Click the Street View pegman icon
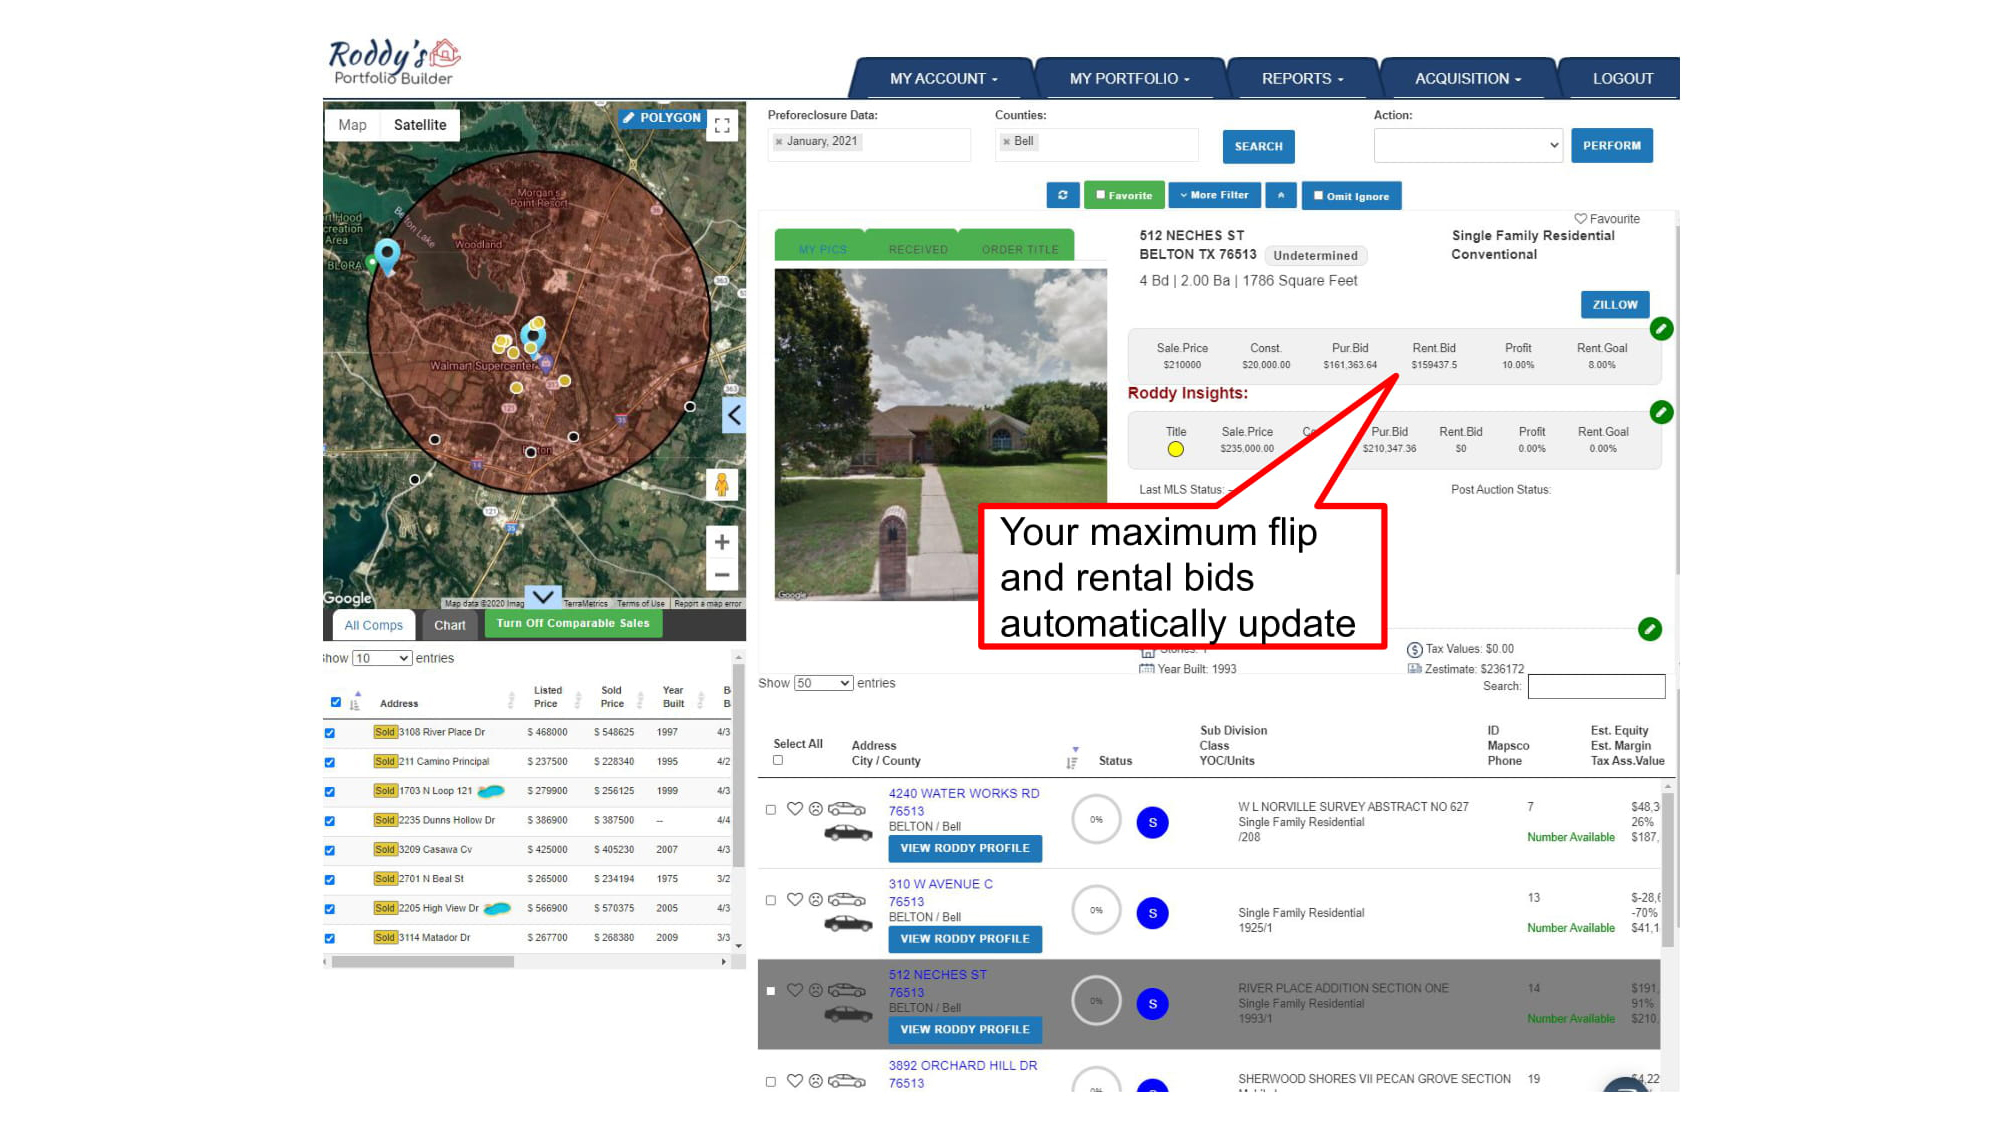 (721, 485)
